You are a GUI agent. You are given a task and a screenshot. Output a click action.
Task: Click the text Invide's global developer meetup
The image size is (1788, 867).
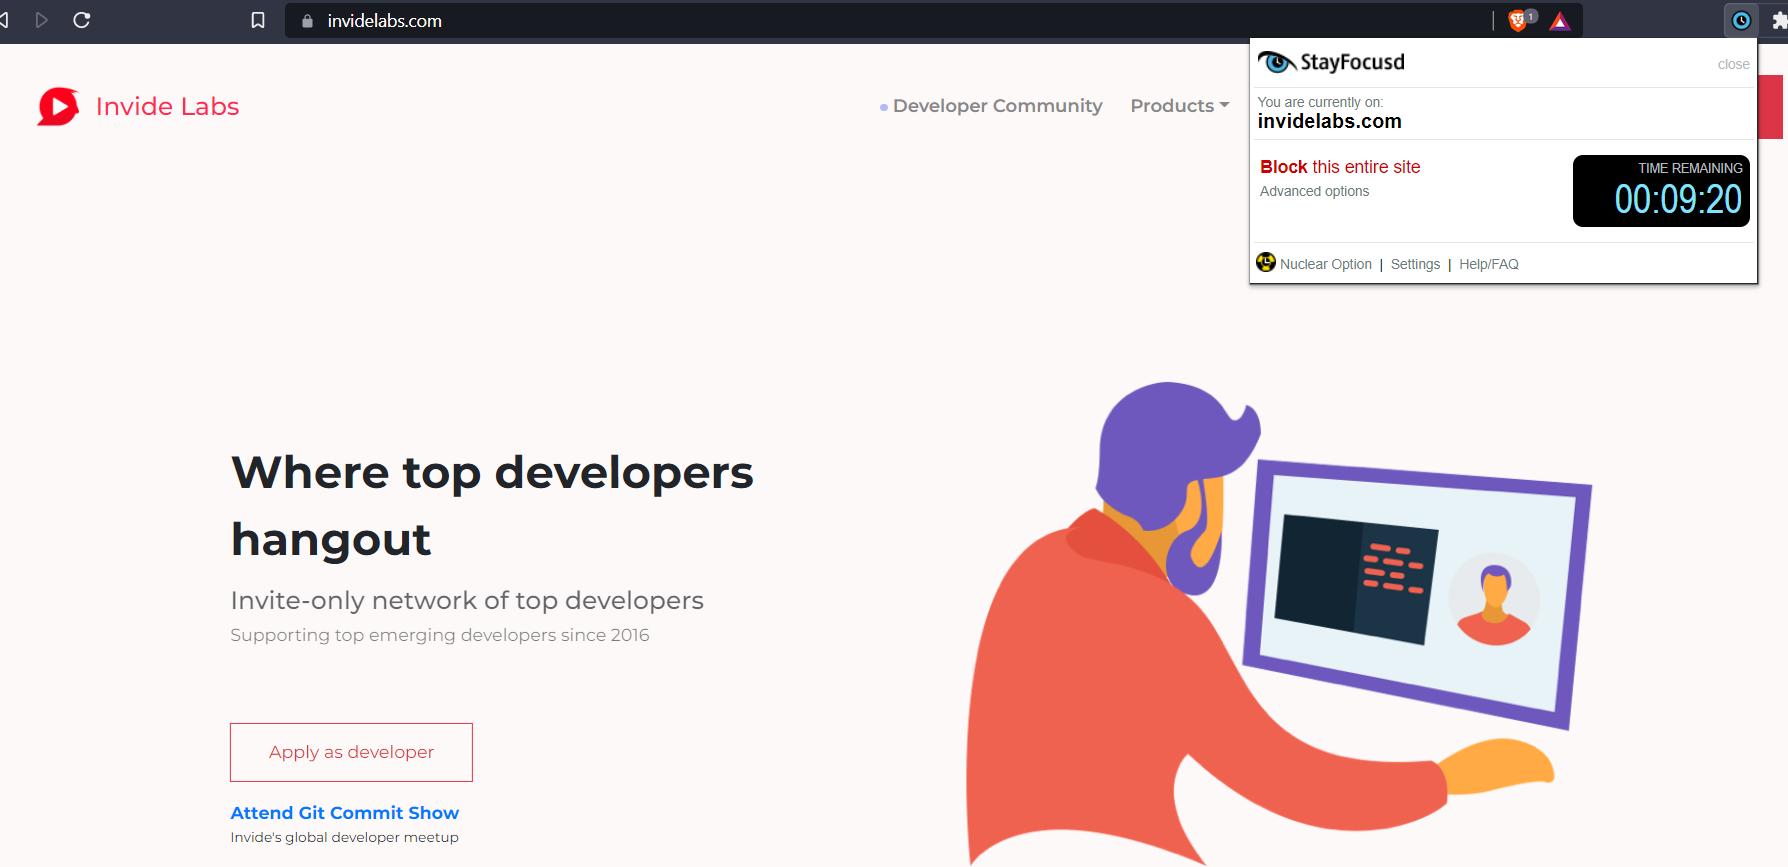(344, 837)
